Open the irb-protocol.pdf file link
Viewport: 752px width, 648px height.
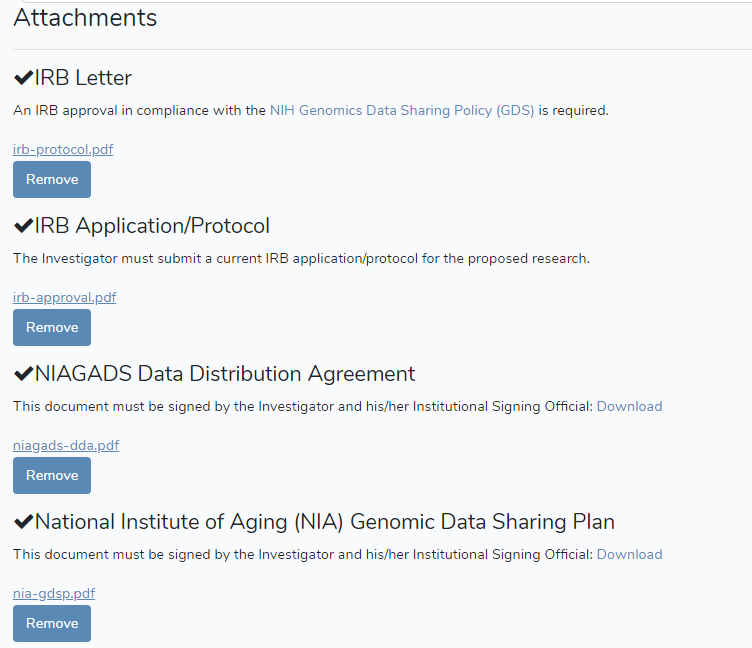tap(63, 149)
